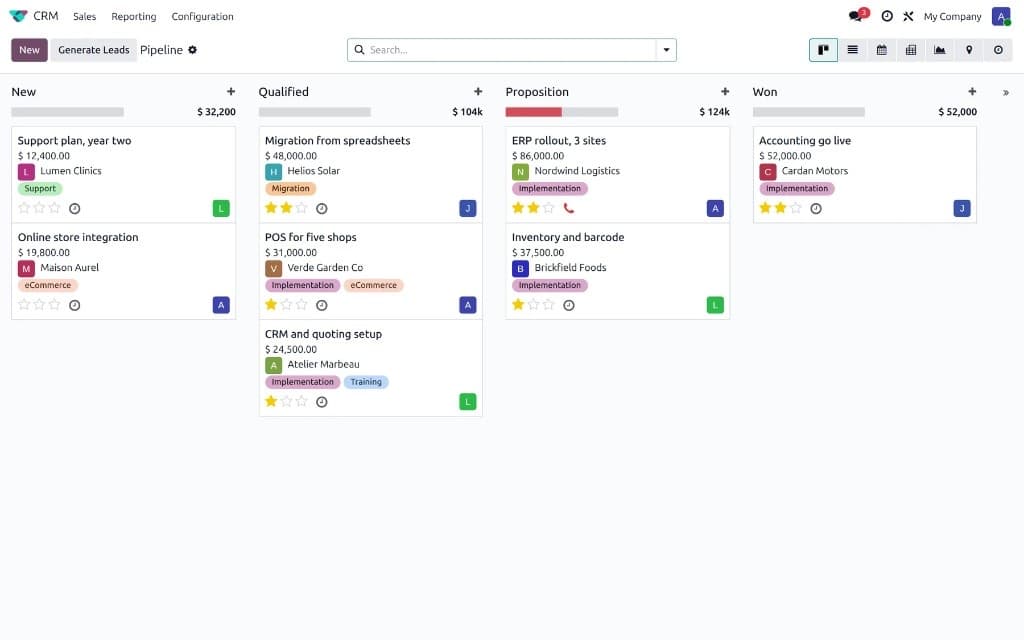Set third star on ERP rollout card
Image resolution: width=1024 pixels, height=640 pixels.
(548, 208)
